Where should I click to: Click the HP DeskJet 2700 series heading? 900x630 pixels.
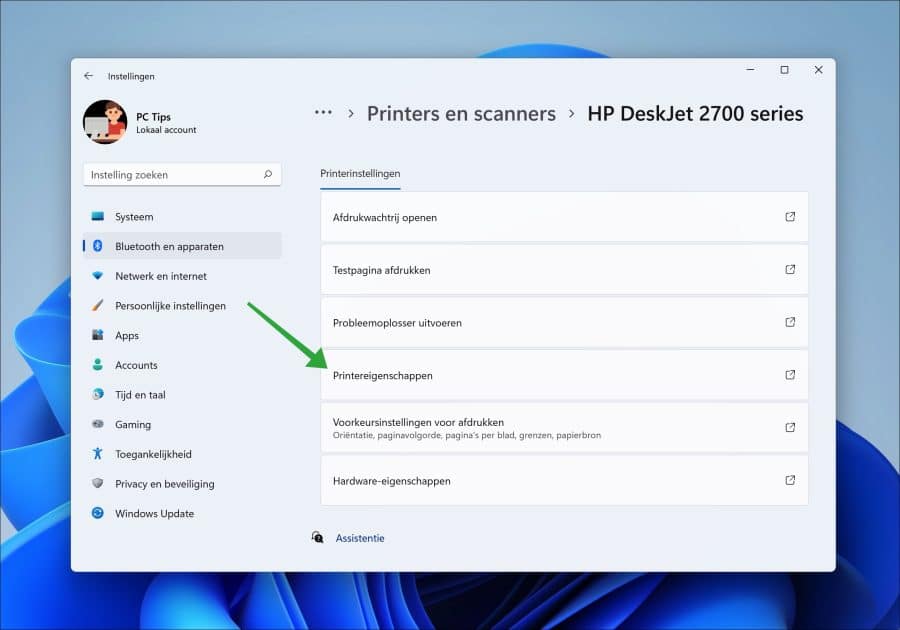(x=695, y=114)
